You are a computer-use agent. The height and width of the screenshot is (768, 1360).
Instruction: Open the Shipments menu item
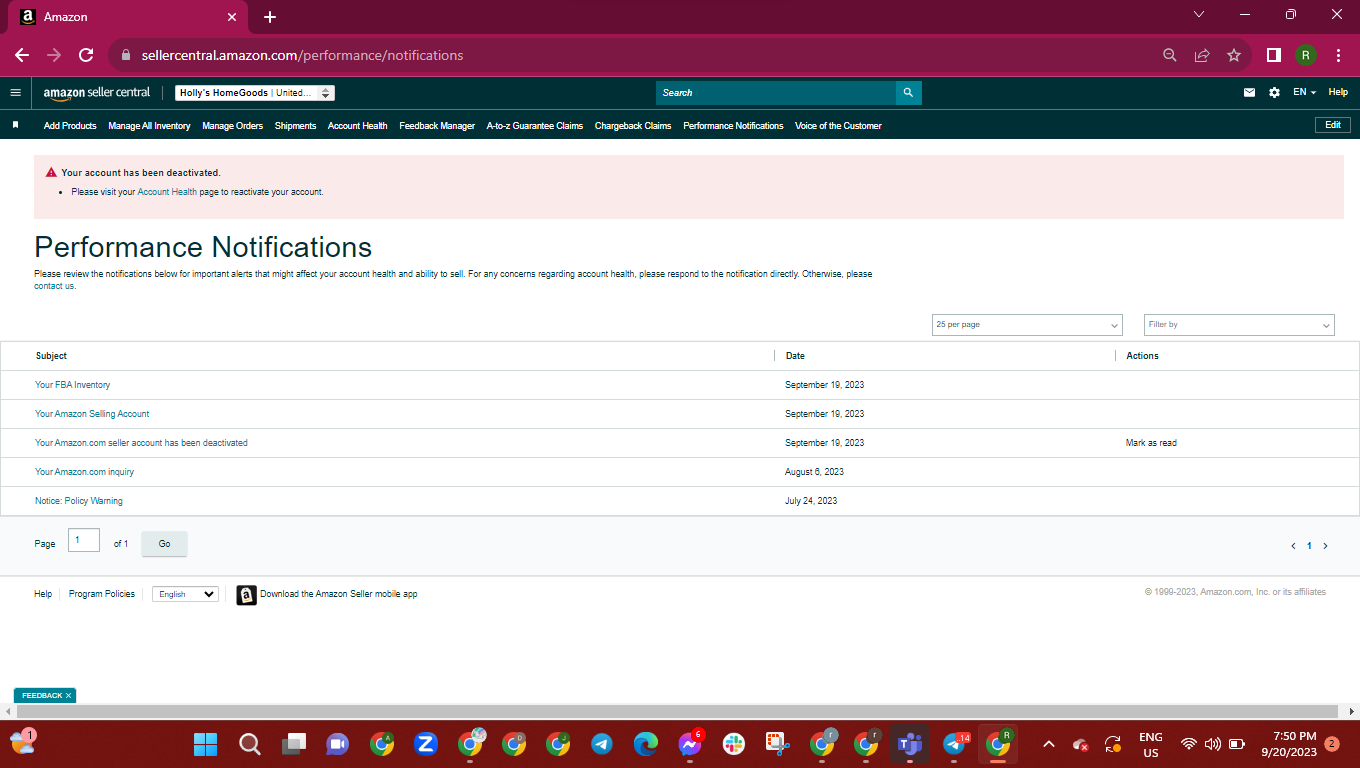point(295,126)
